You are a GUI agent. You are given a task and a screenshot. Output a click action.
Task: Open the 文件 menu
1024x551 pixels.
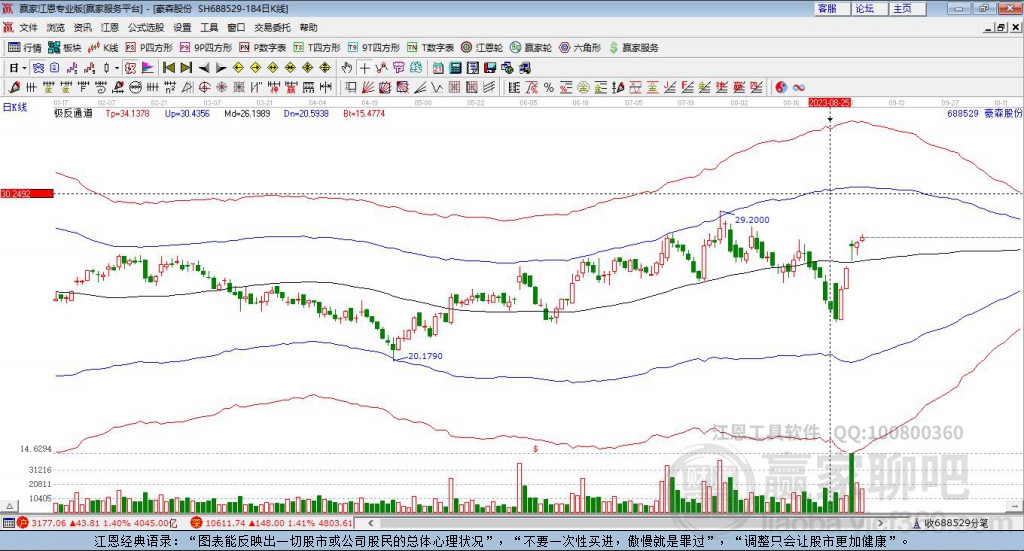point(28,27)
